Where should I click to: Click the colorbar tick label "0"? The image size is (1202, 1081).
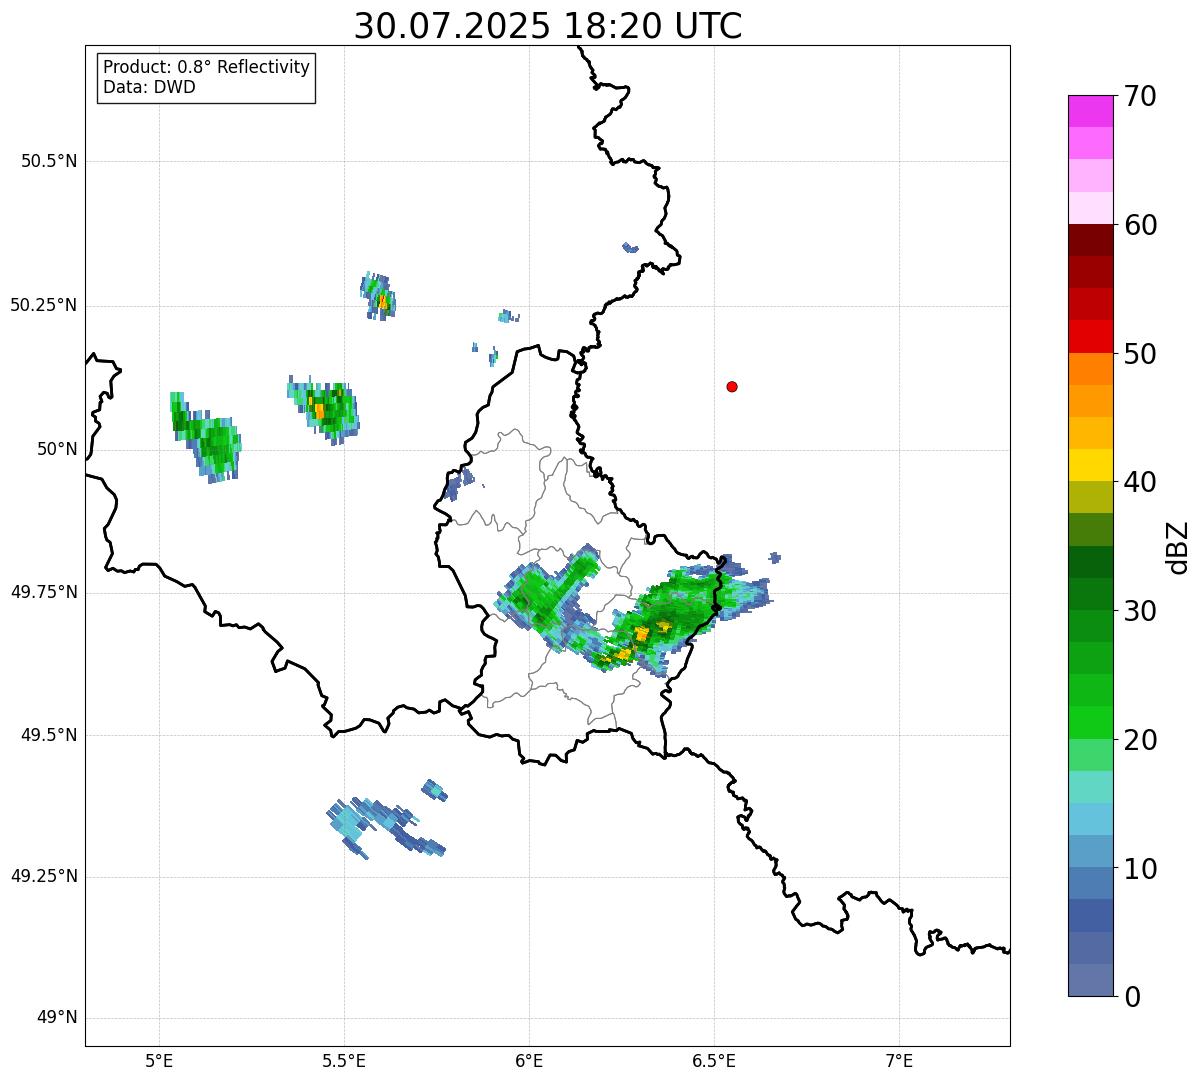click(1131, 997)
